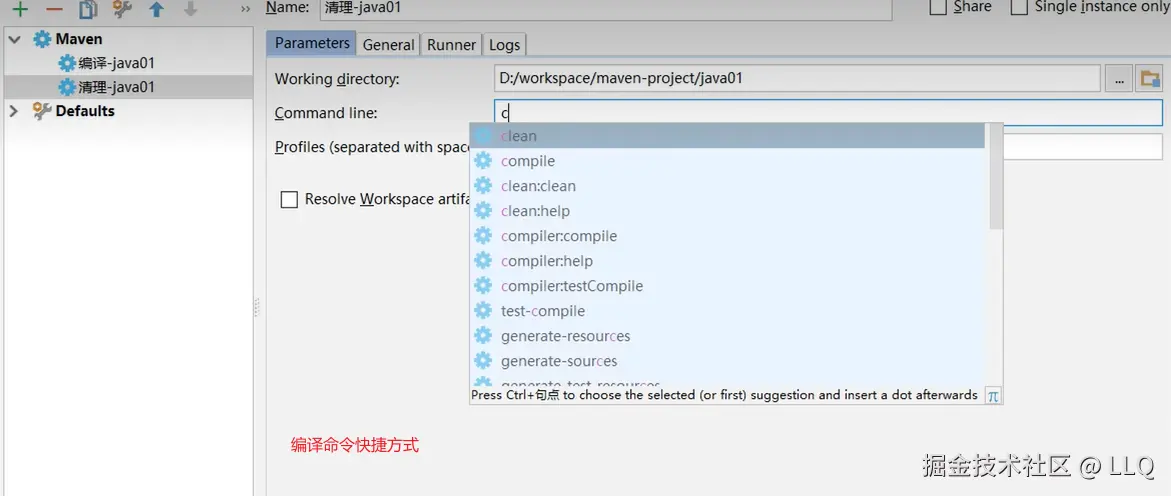This screenshot has width=1171, height=496.
Task: Click the gear icon next to compile
Action: coord(483,161)
